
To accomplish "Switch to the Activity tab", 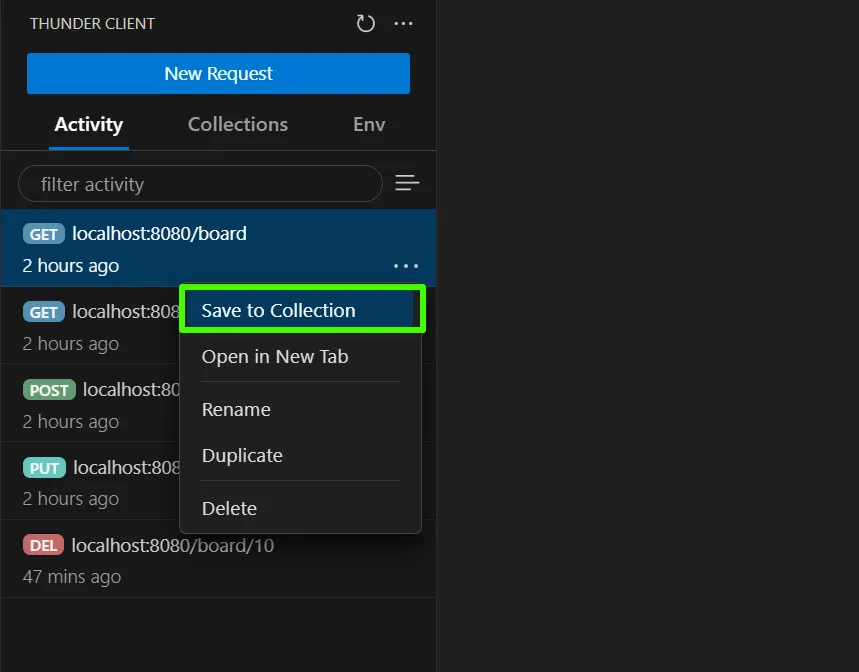I will coord(89,125).
